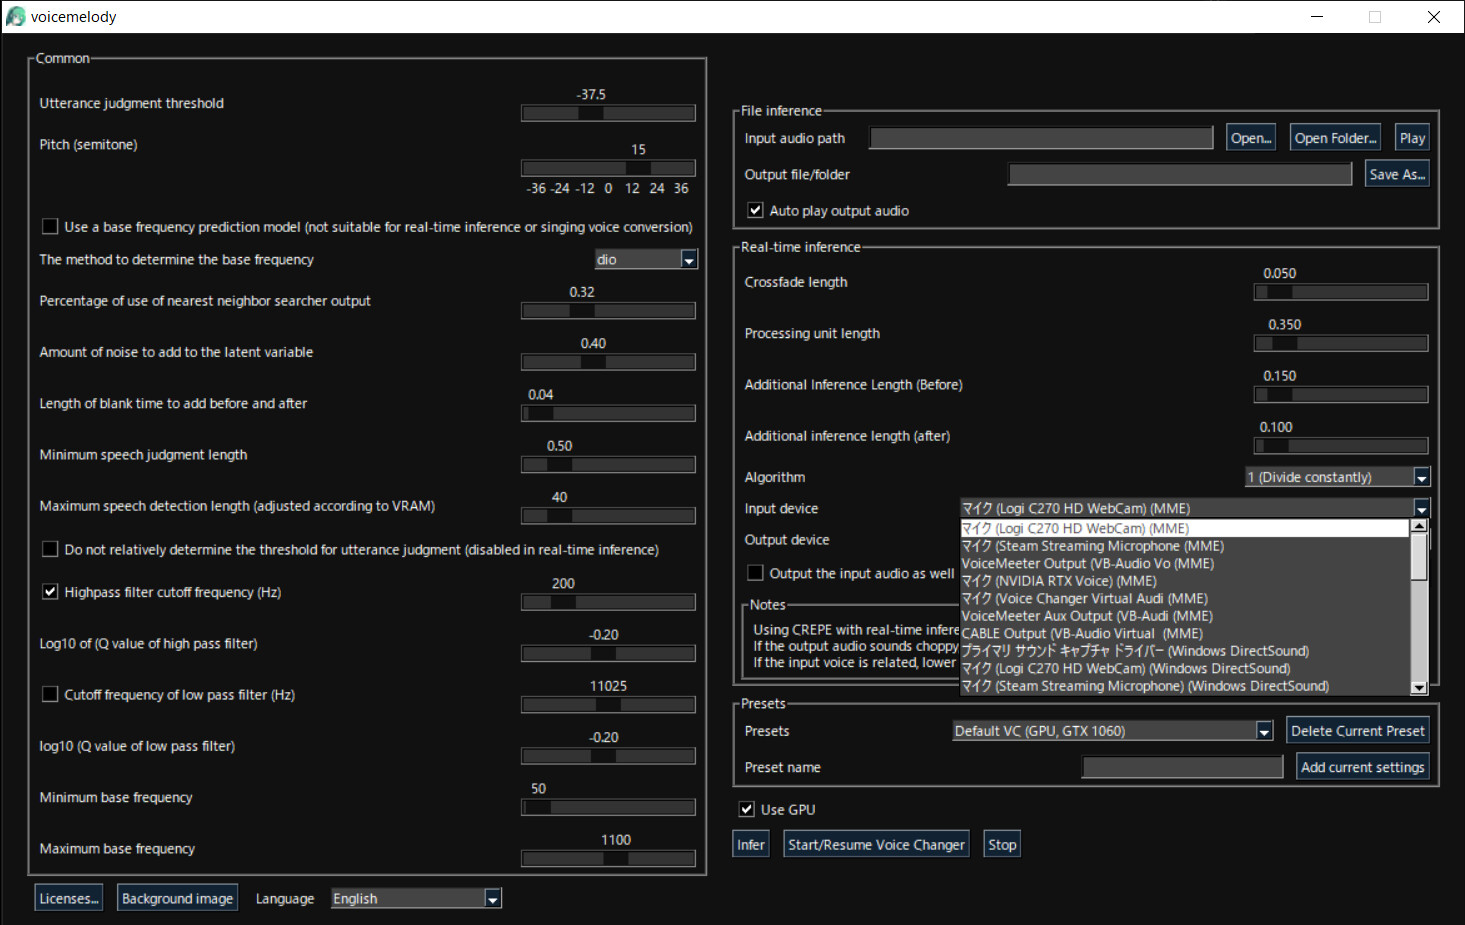Open the Algorithm dropdown
The height and width of the screenshot is (925, 1465).
pos(1421,477)
